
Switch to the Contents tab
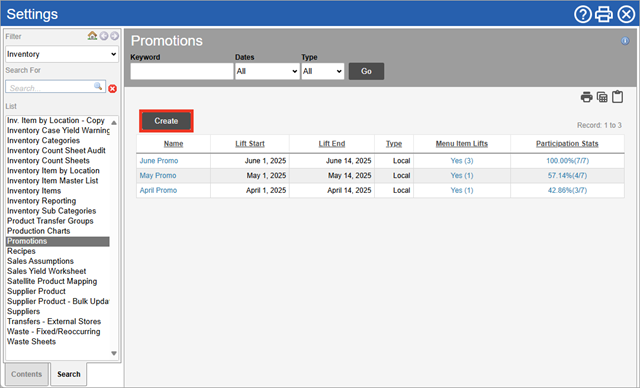click(x=27, y=374)
